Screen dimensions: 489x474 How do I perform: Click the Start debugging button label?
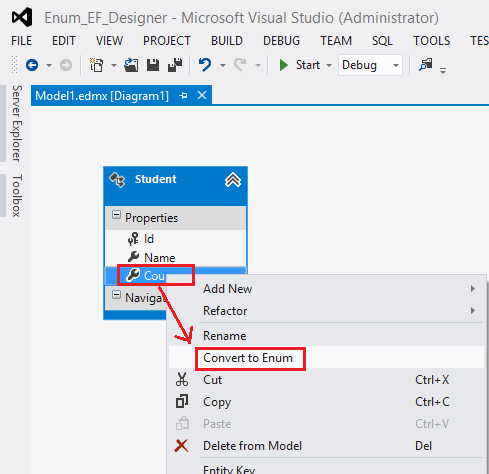click(308, 65)
